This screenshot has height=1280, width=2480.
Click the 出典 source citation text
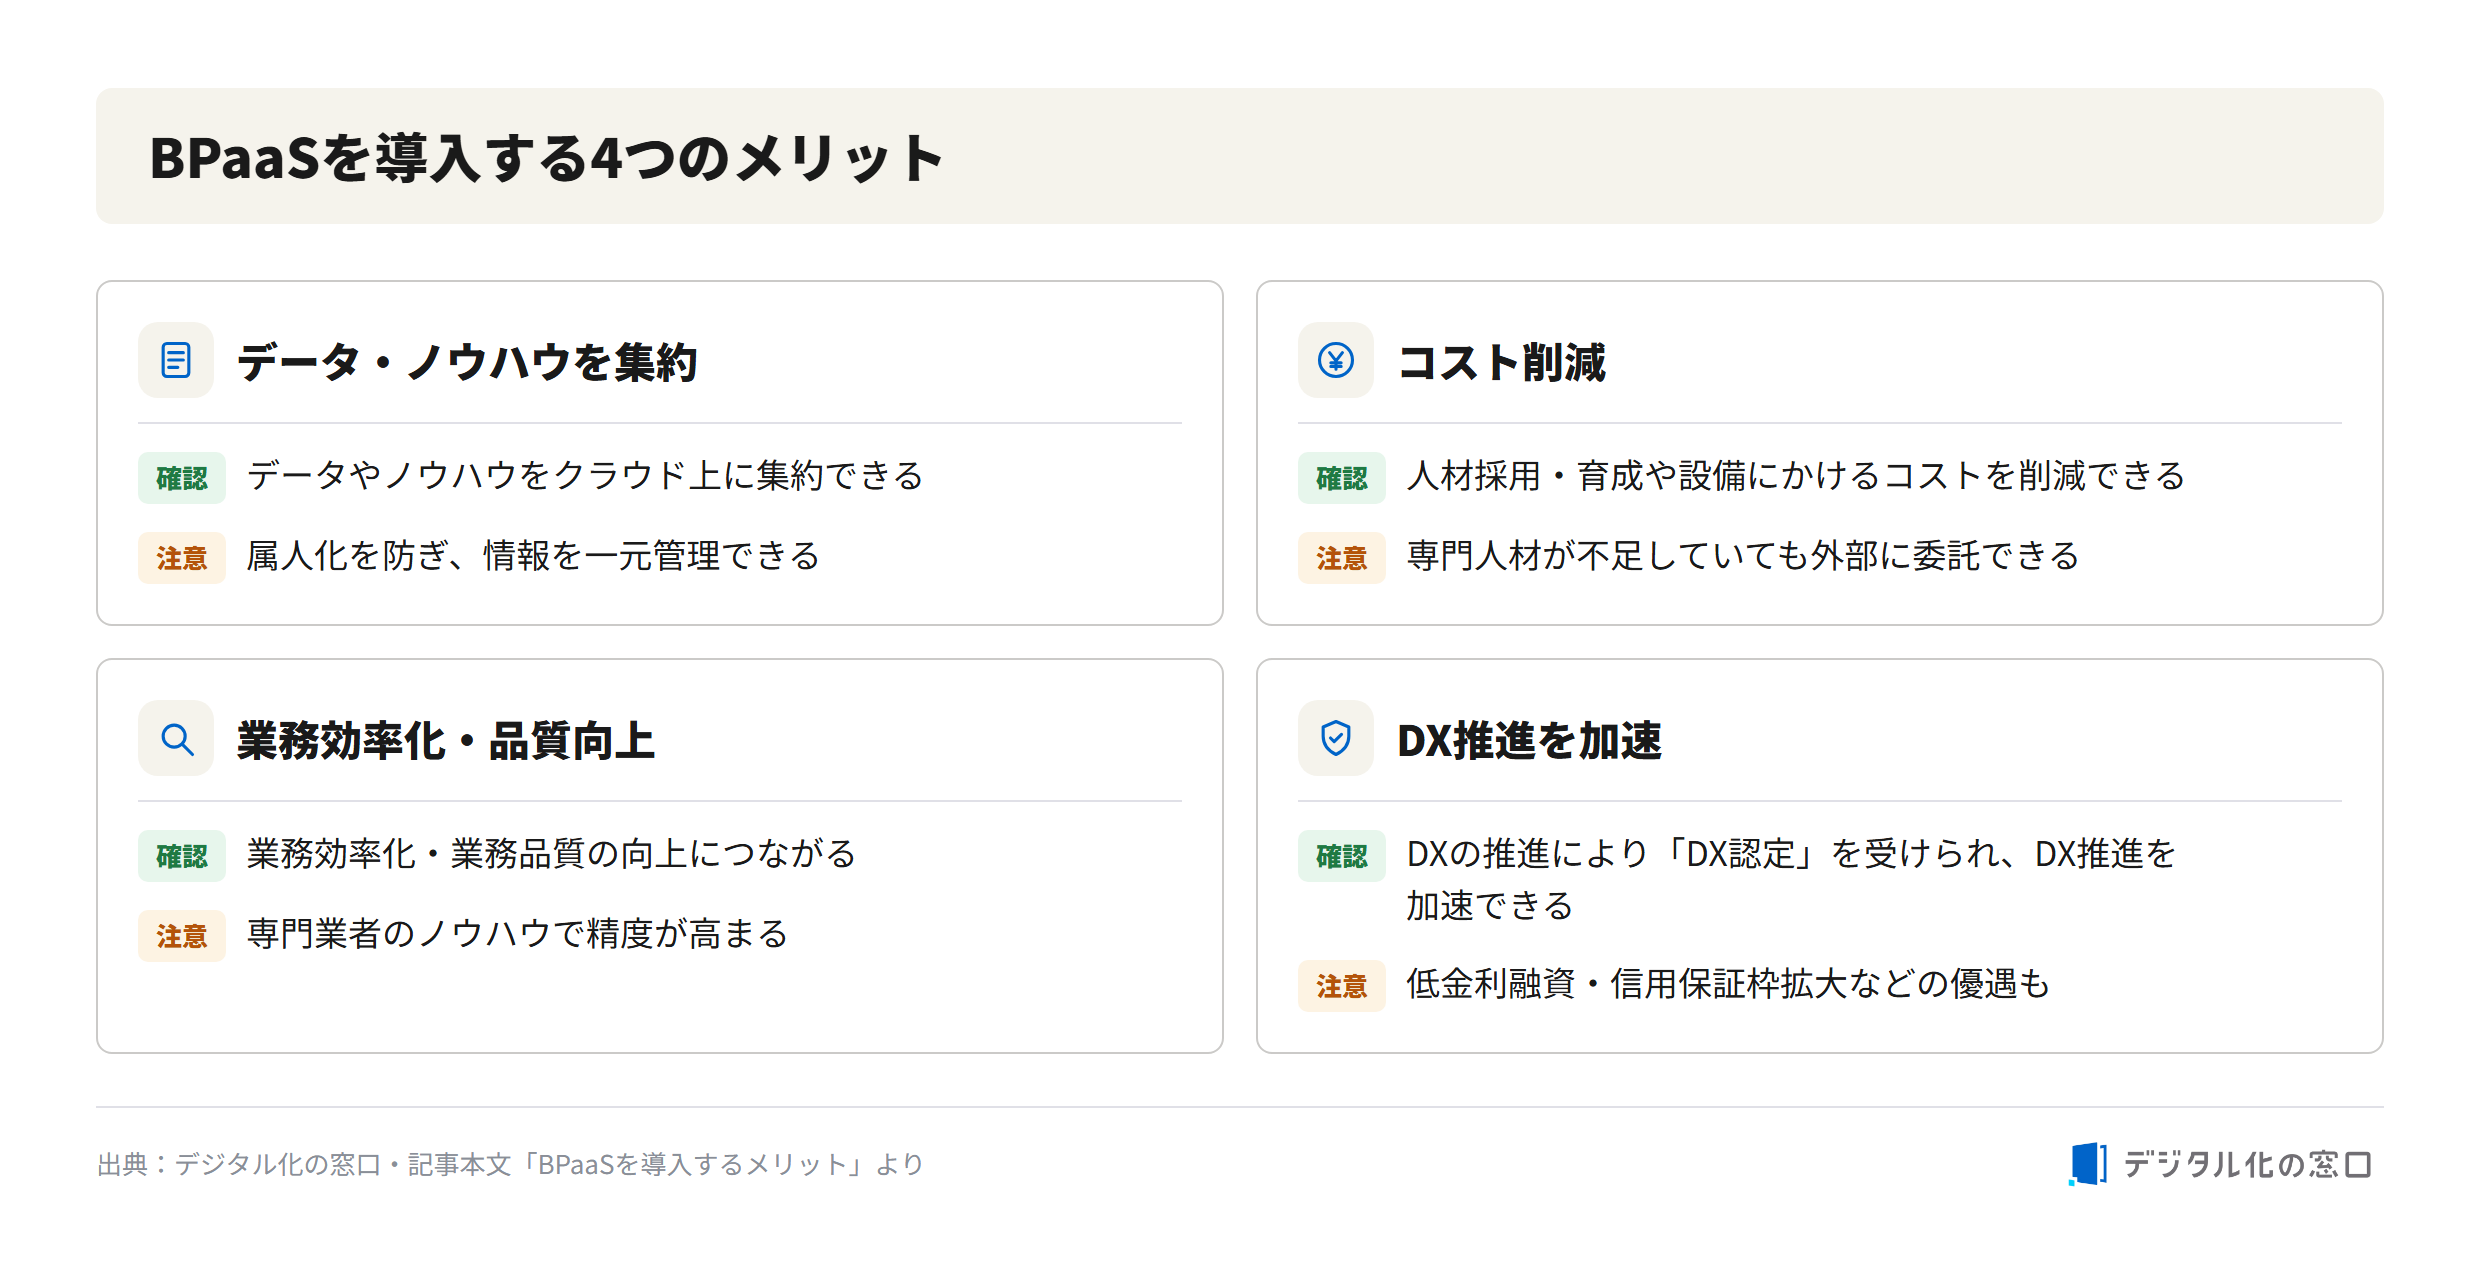pyautogui.click(x=510, y=1164)
